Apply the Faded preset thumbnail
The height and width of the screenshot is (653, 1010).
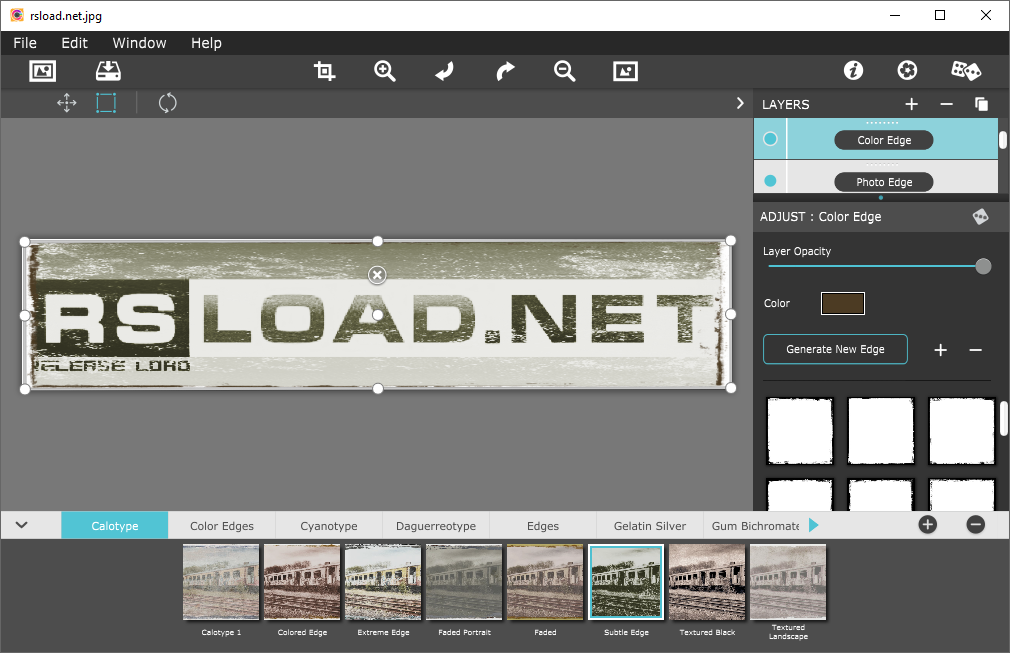click(x=545, y=582)
